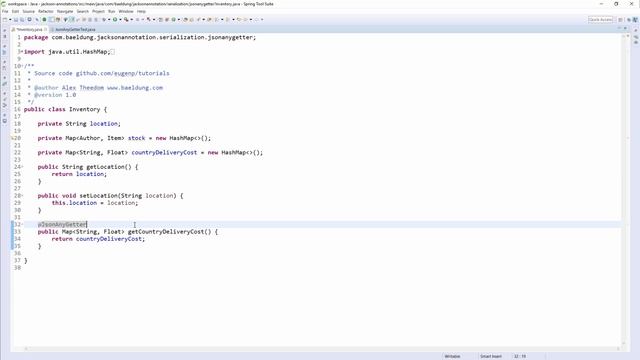Close the Inventory.java tab

46,29
